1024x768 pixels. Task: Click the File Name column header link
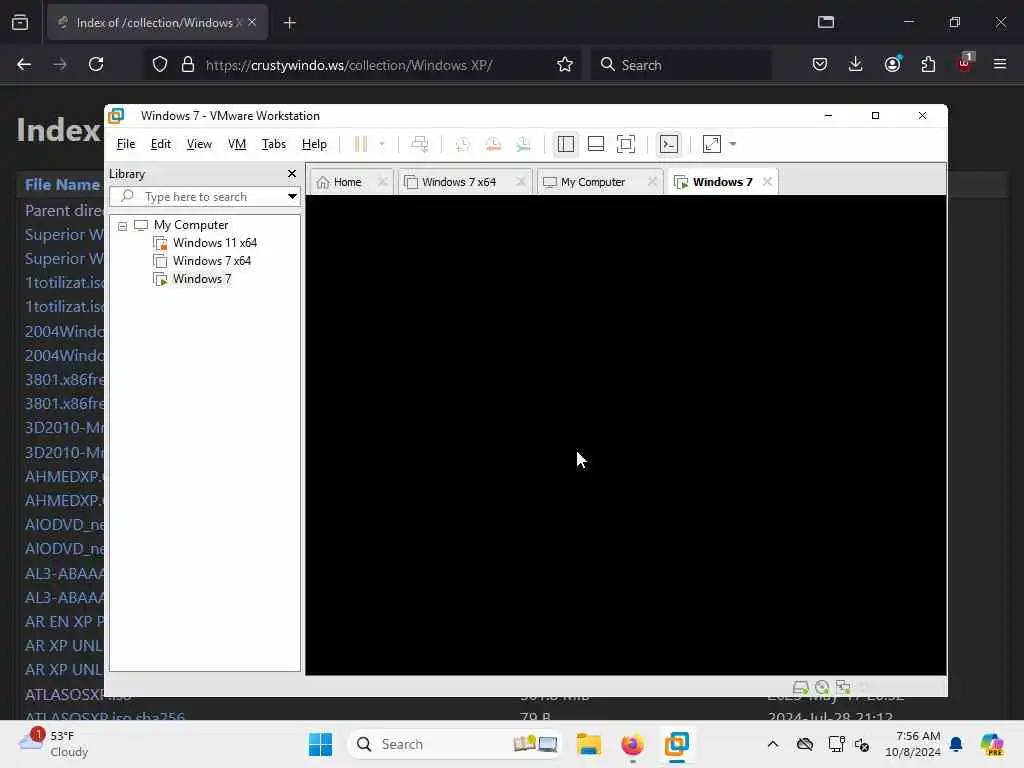pyautogui.click(x=62, y=185)
